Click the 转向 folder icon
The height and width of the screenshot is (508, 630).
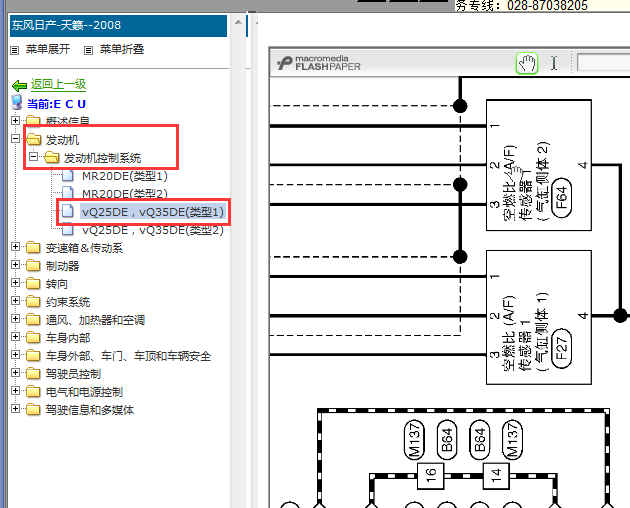[33, 284]
